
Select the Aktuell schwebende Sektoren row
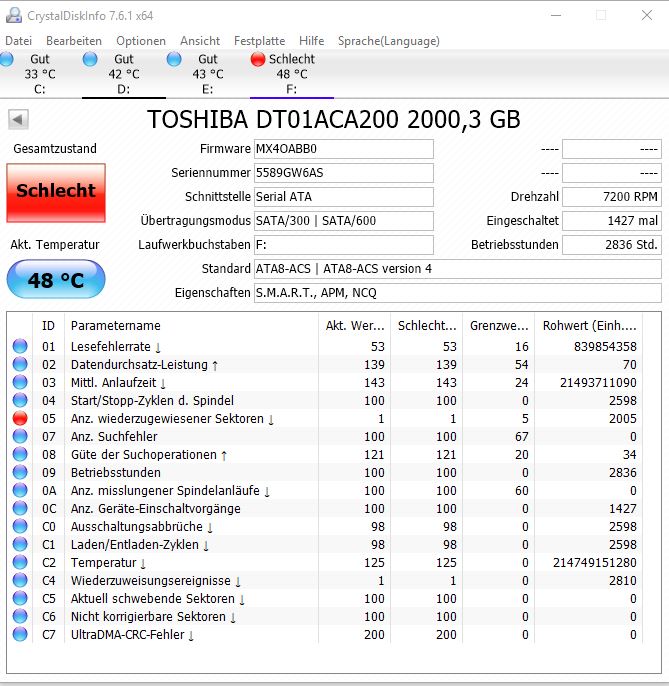click(x=325, y=598)
